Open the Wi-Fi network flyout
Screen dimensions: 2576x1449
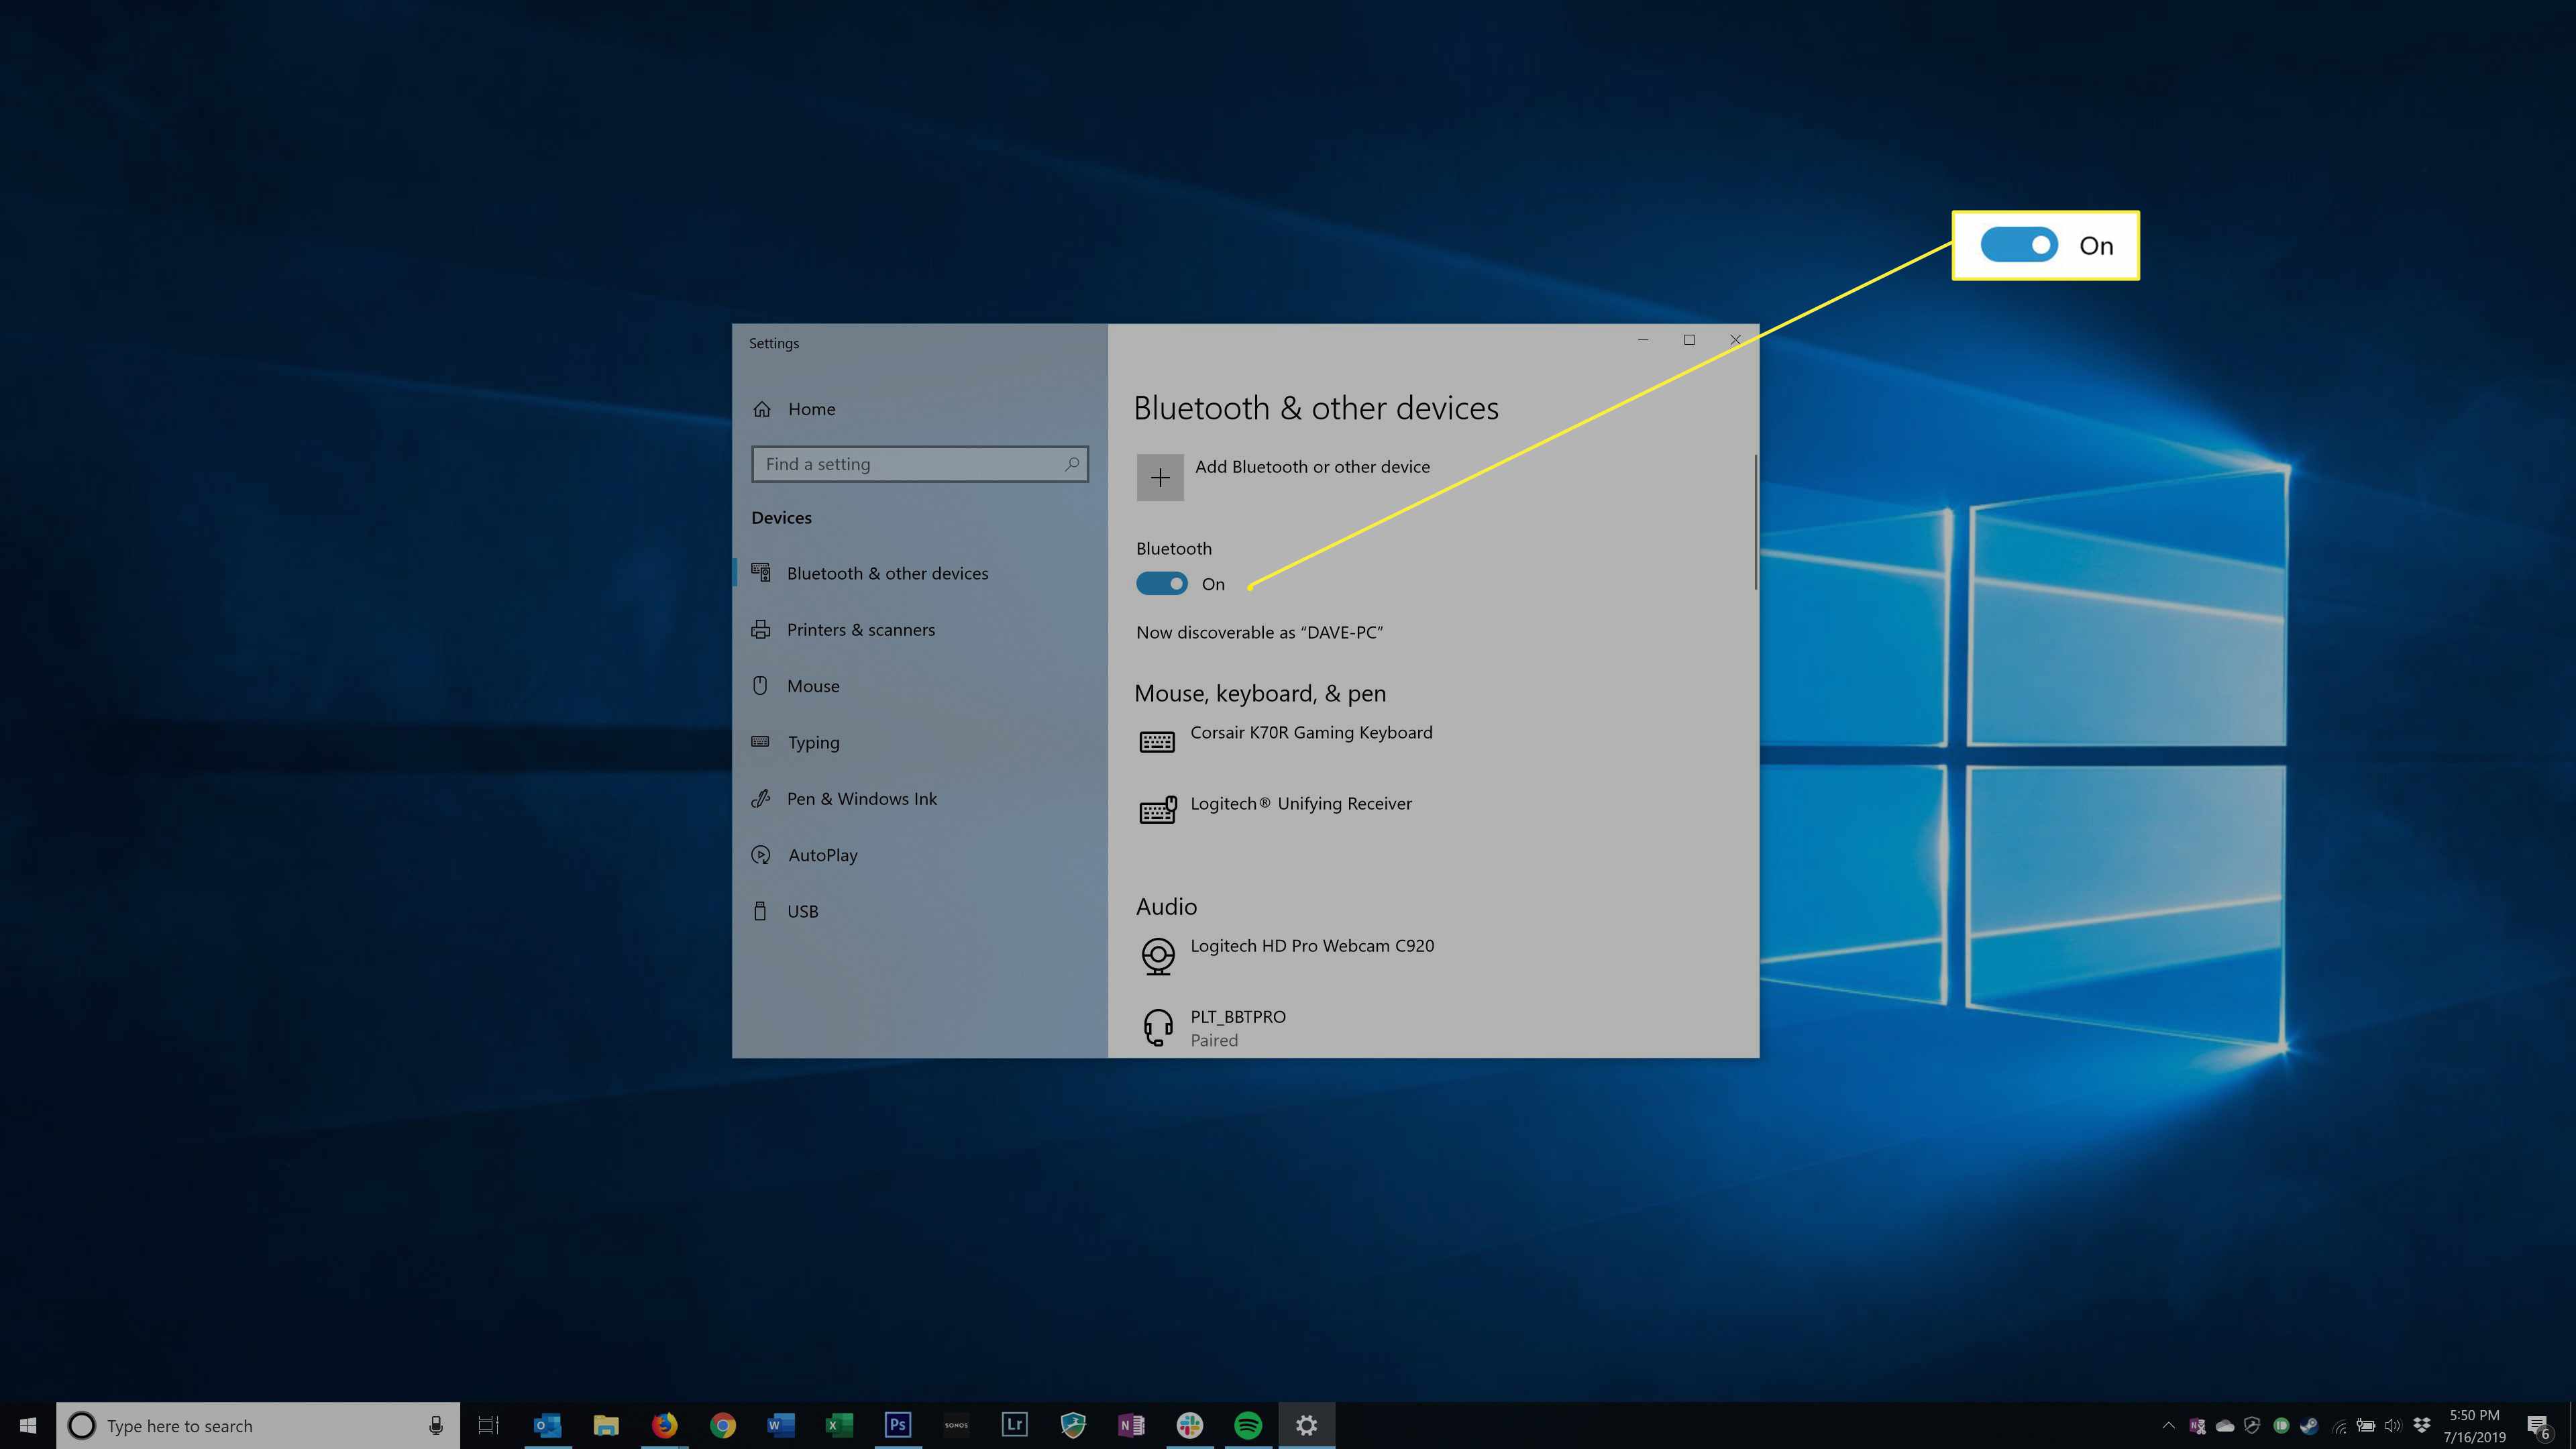point(2338,1426)
